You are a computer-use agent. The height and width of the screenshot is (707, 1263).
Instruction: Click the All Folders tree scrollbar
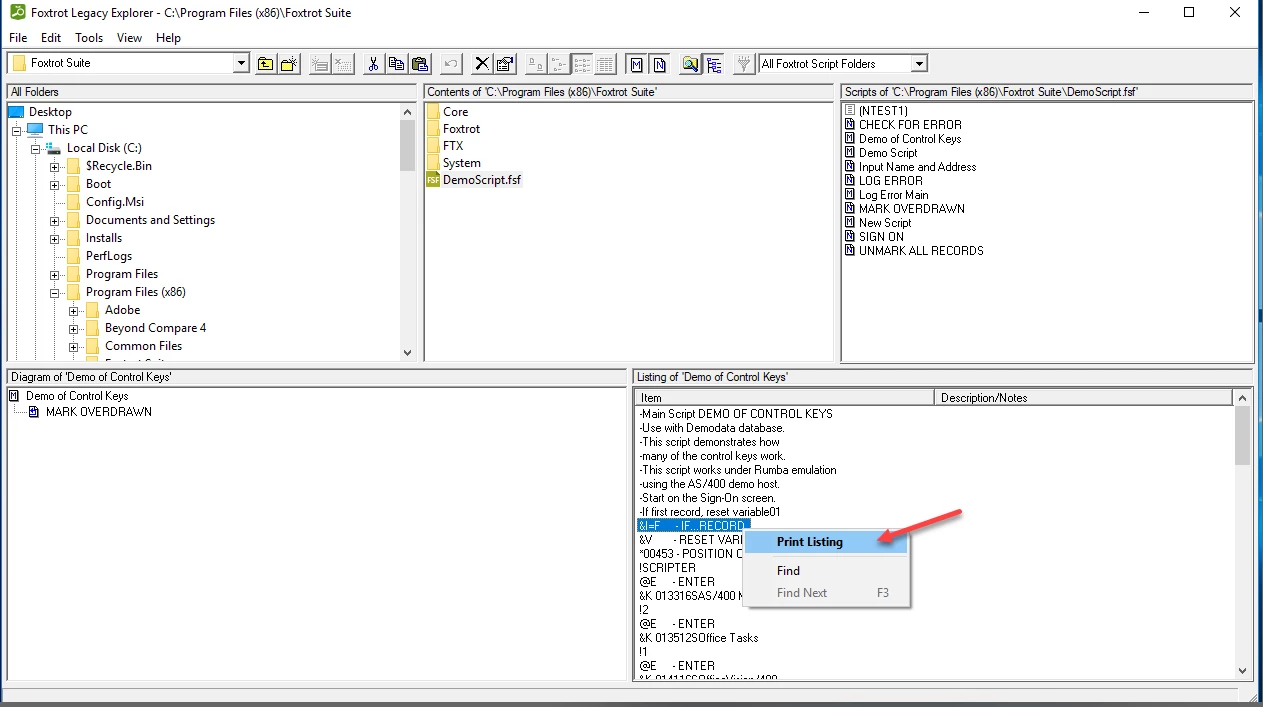point(407,230)
